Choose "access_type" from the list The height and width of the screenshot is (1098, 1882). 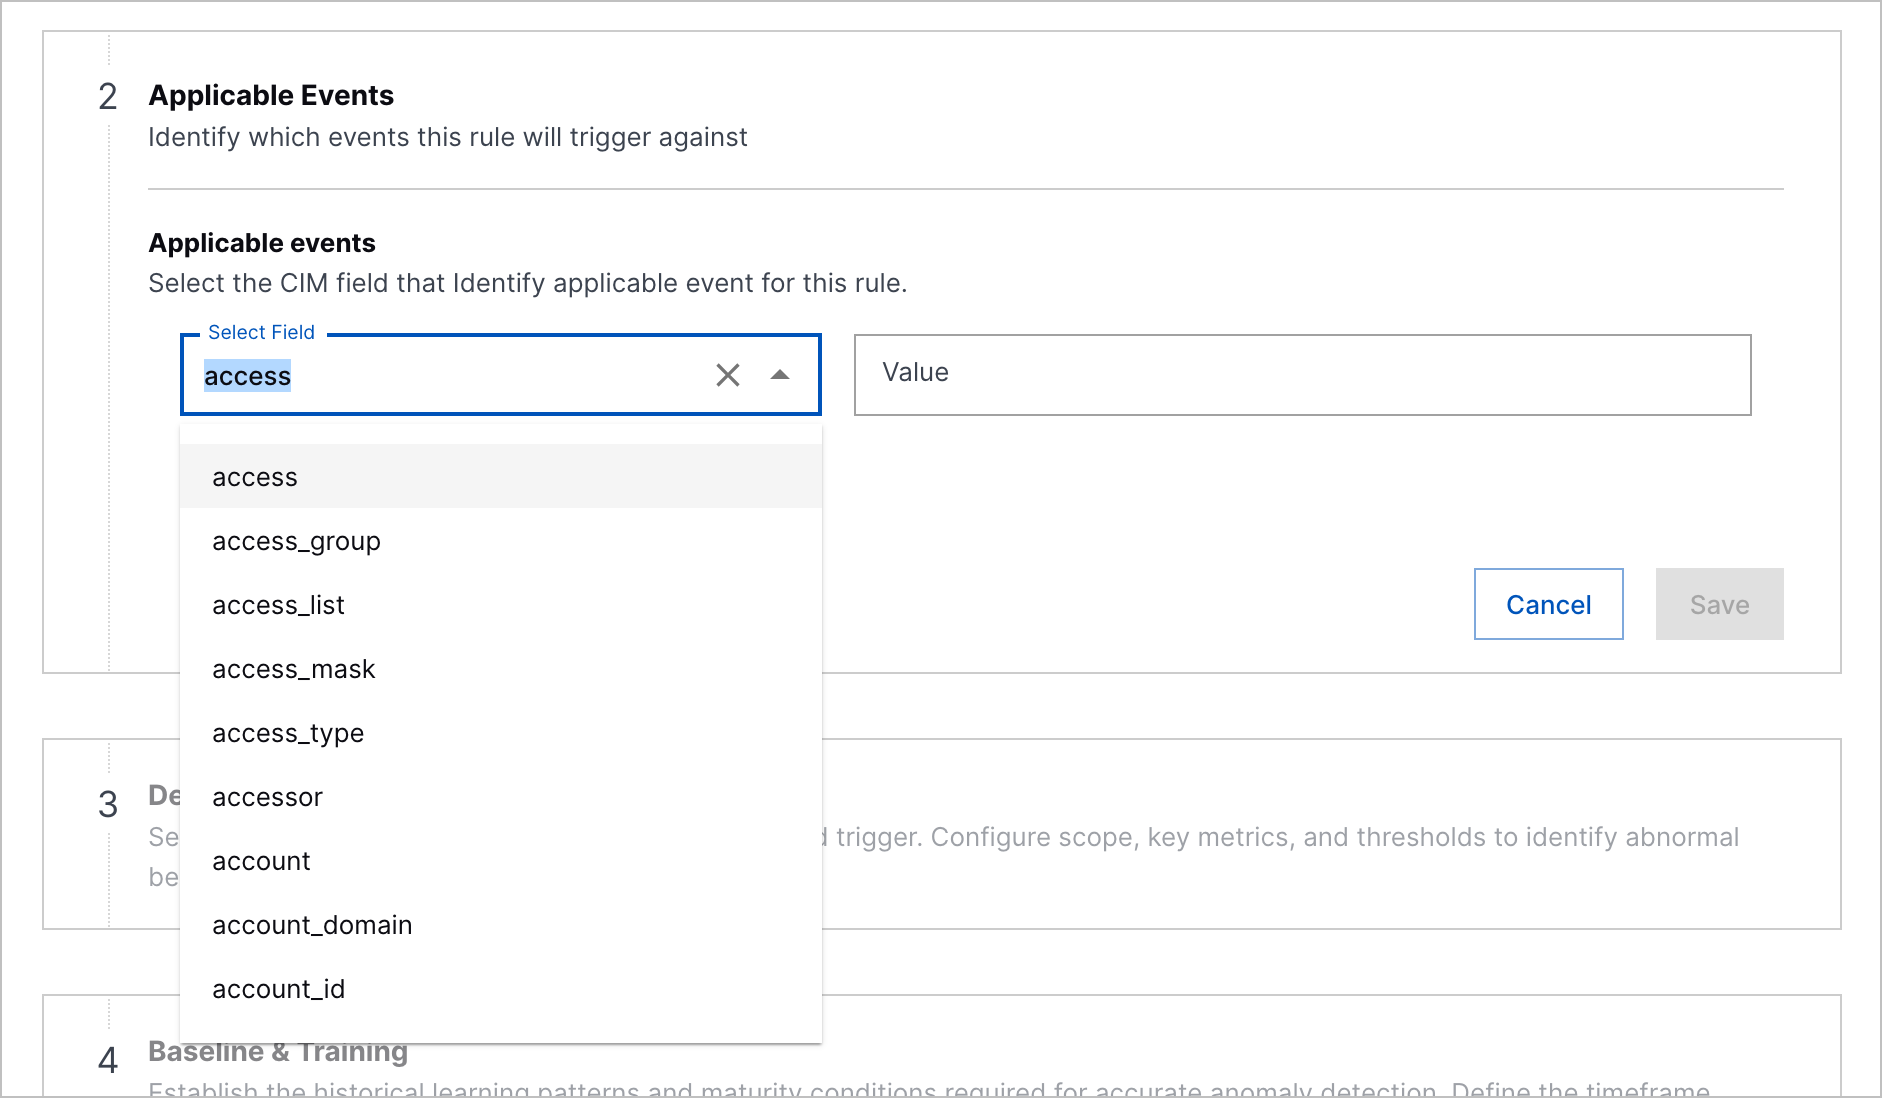(x=288, y=733)
